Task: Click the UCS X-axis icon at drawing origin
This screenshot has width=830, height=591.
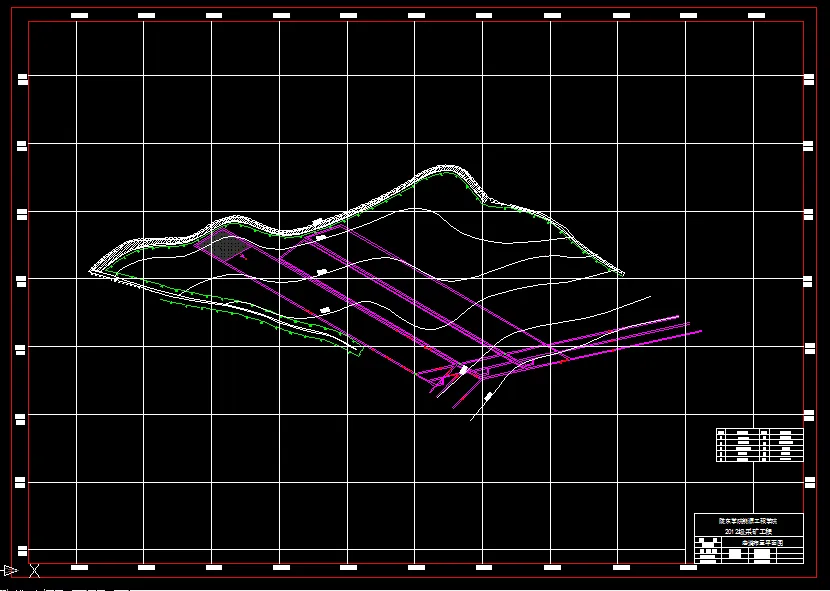Action: [x=34, y=571]
